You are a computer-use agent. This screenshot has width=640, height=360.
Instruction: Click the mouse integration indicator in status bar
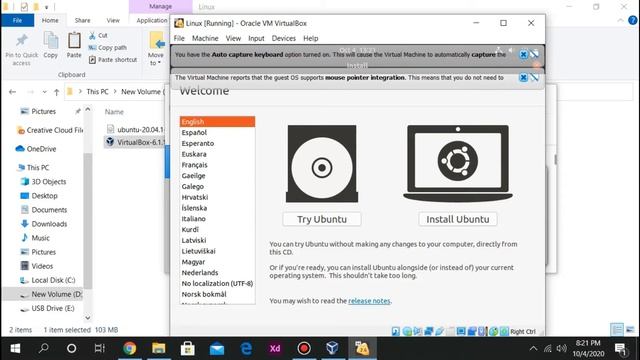[x=493, y=331]
